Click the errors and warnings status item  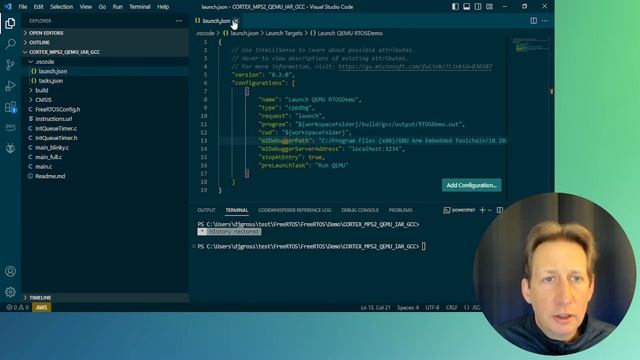18,307
